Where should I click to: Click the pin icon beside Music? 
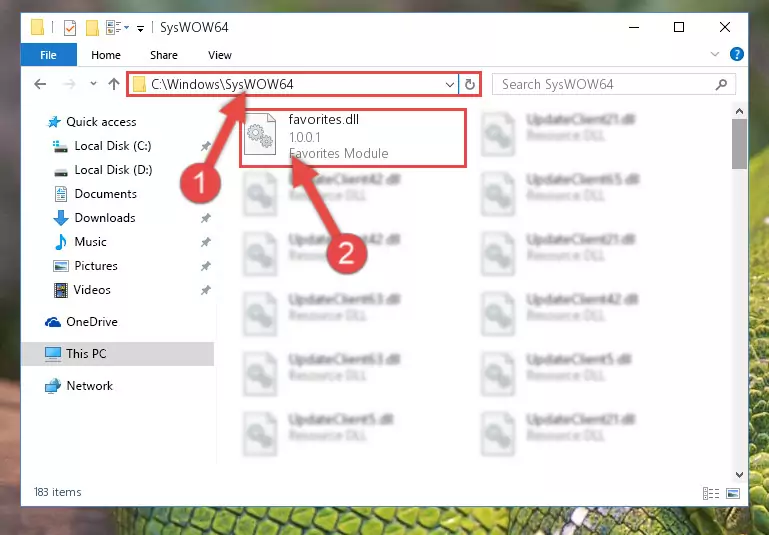point(205,242)
